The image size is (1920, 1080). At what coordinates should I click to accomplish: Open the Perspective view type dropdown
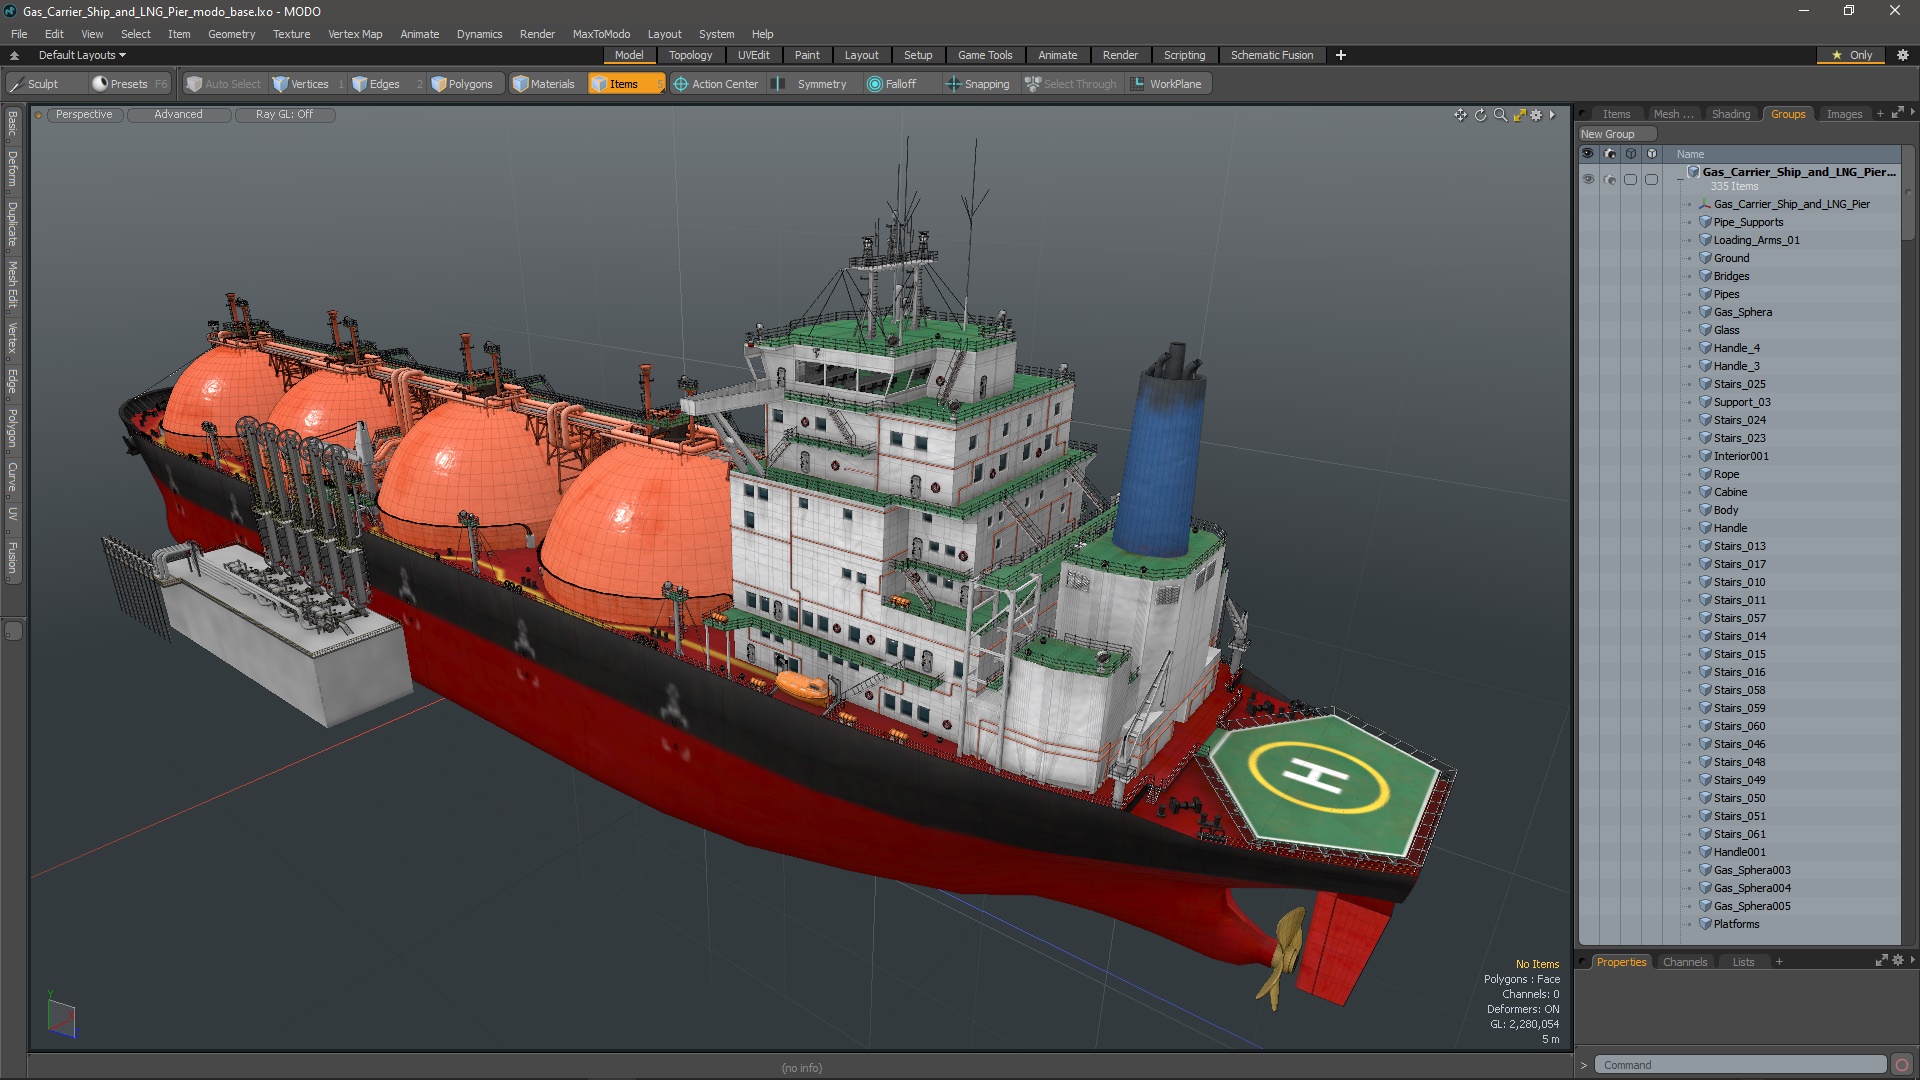[x=84, y=114]
